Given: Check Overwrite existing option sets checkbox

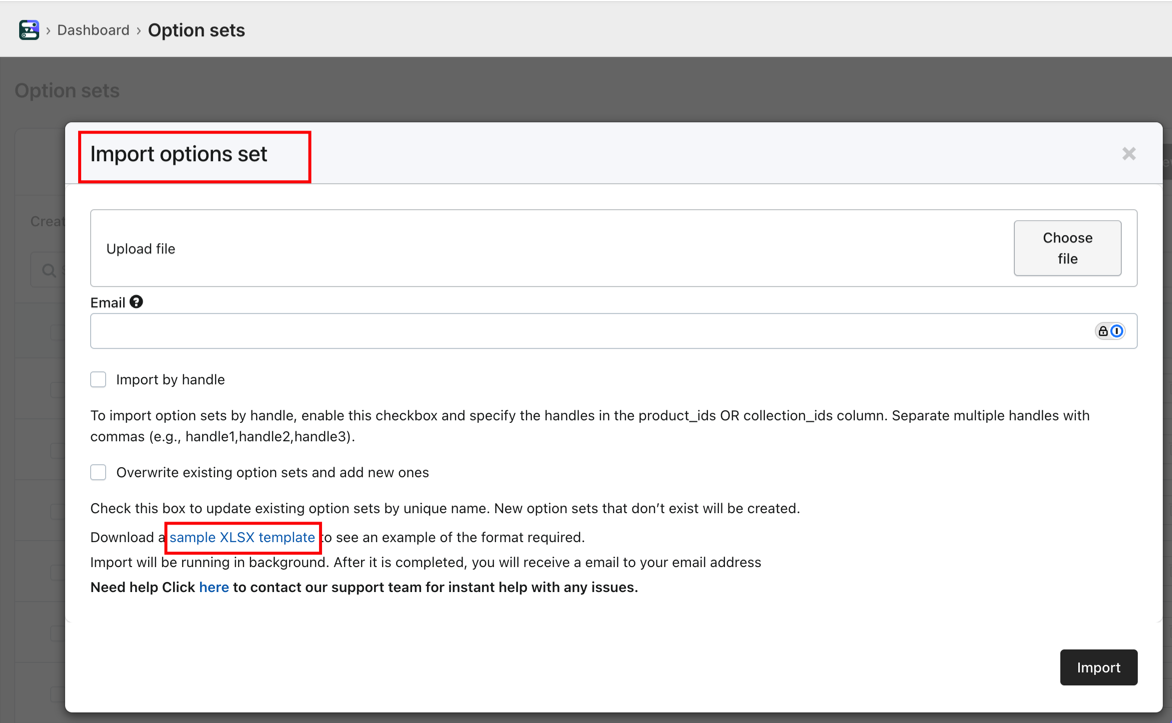Looking at the screenshot, I should (x=98, y=473).
